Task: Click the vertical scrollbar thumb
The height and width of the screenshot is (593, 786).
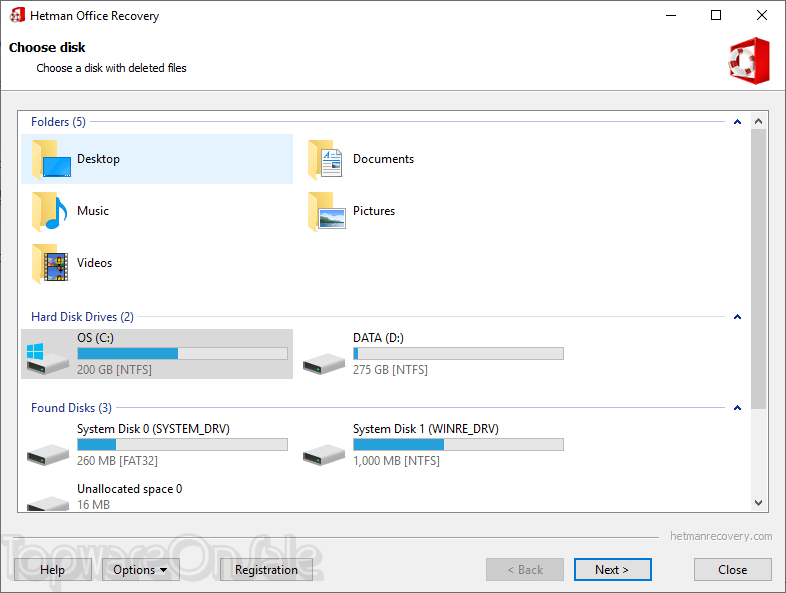Action: [x=758, y=269]
